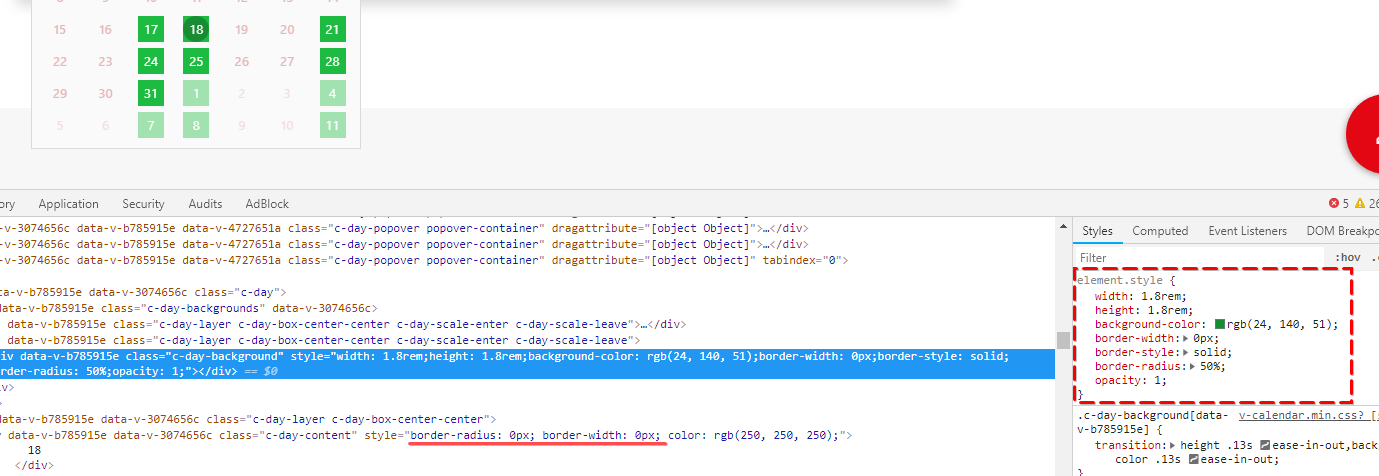Select faded next-month day 1

196,94
